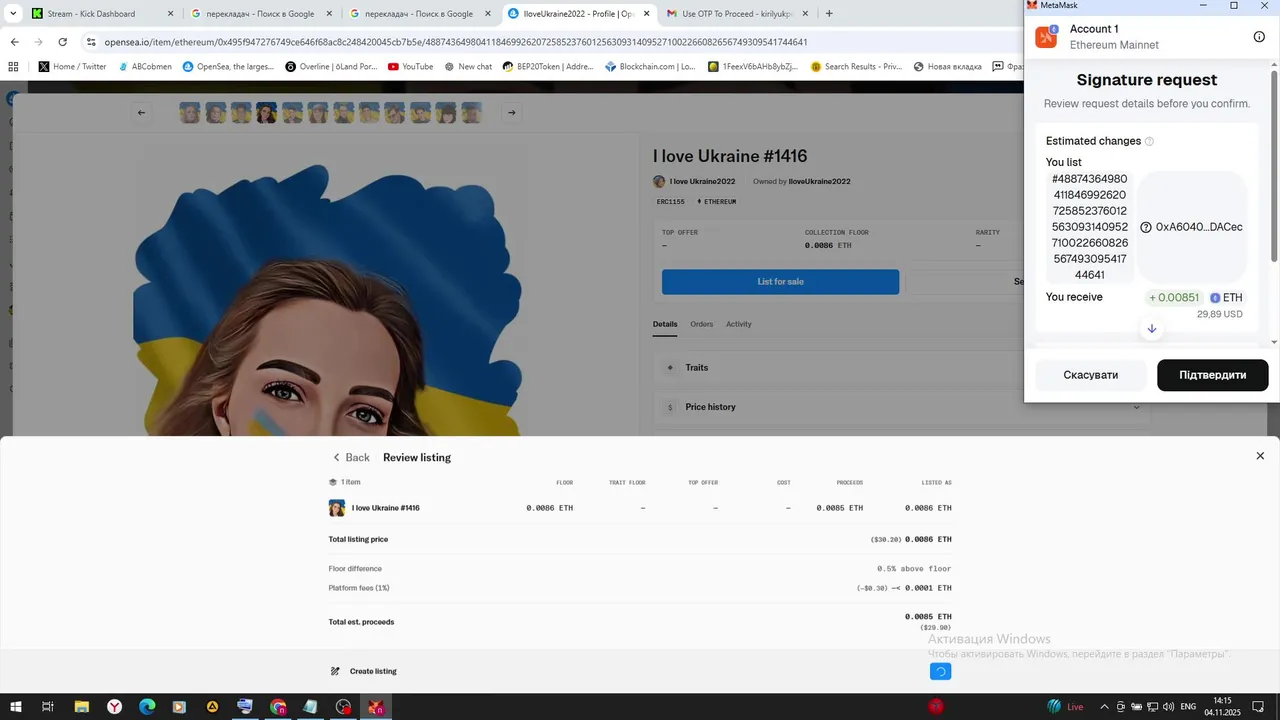Viewport: 1280px width, 720px height.
Task: Open Chrome from the taskbar
Action: coord(278,706)
